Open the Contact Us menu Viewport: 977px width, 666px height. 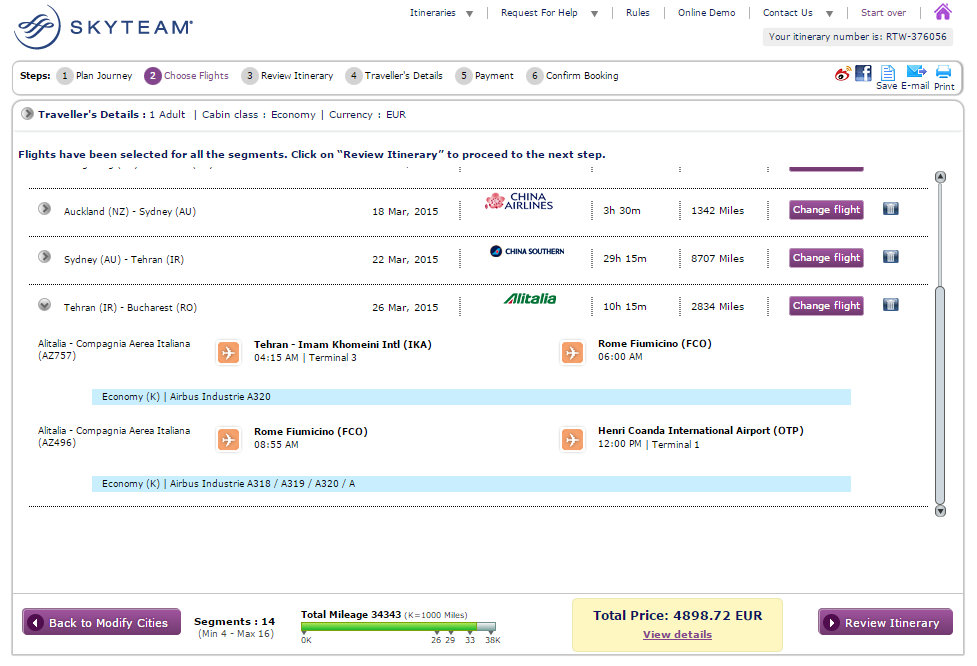788,12
